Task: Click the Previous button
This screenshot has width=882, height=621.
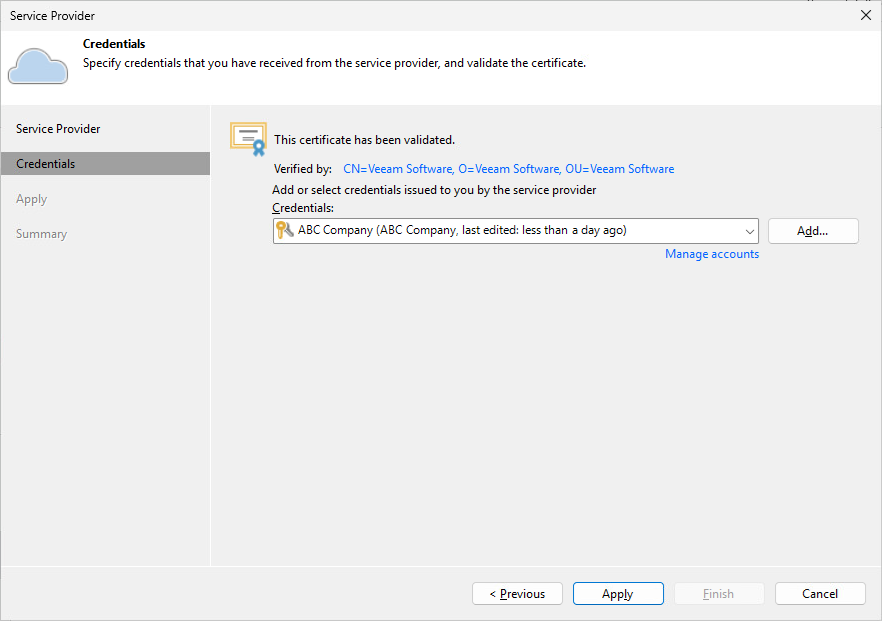Action: [x=517, y=593]
